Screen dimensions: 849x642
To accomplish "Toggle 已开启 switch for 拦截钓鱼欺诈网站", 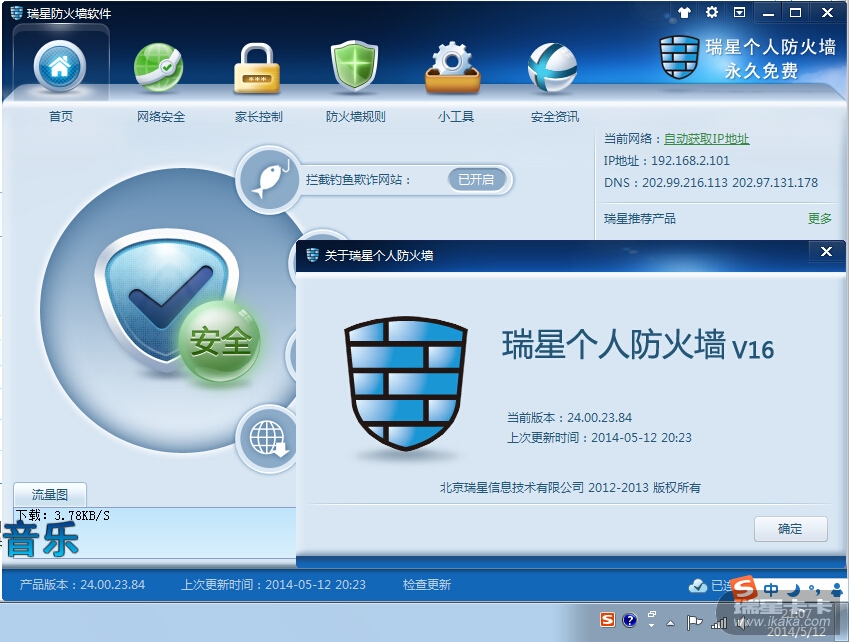I will (476, 179).
